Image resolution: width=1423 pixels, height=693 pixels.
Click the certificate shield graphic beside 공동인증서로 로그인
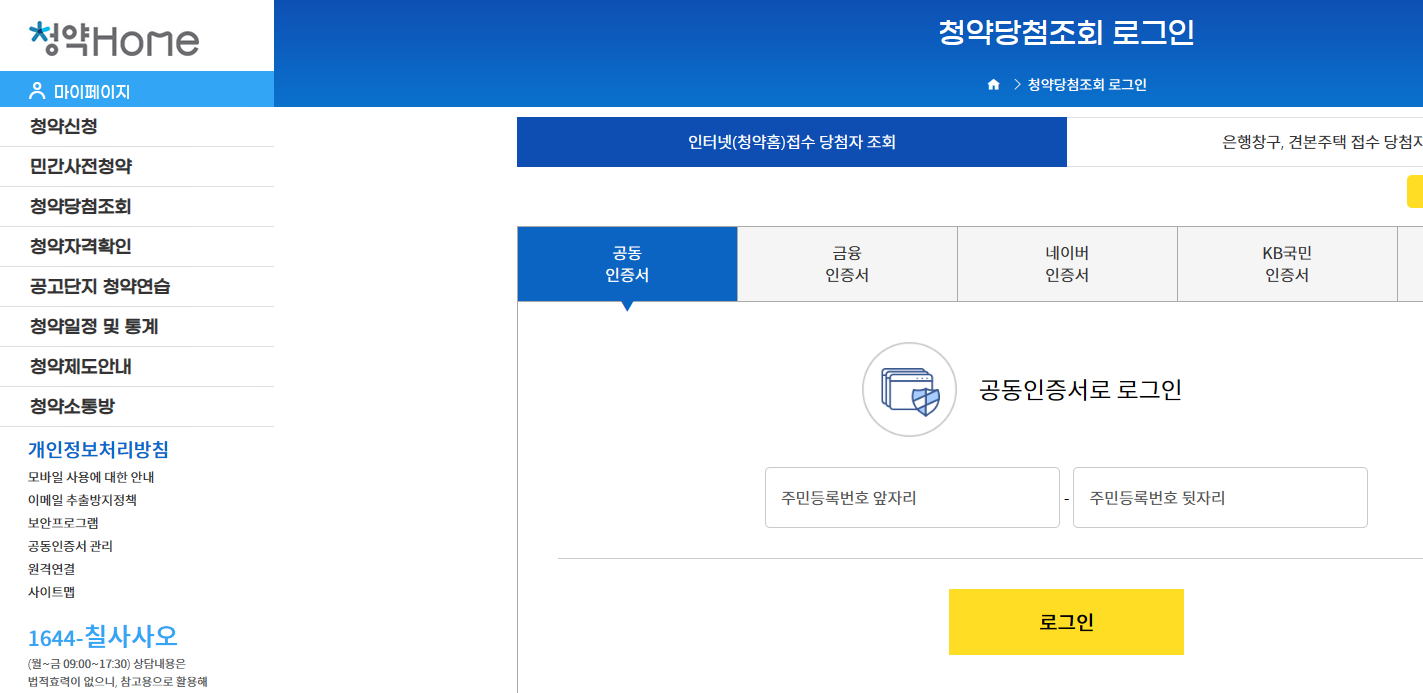click(x=909, y=390)
